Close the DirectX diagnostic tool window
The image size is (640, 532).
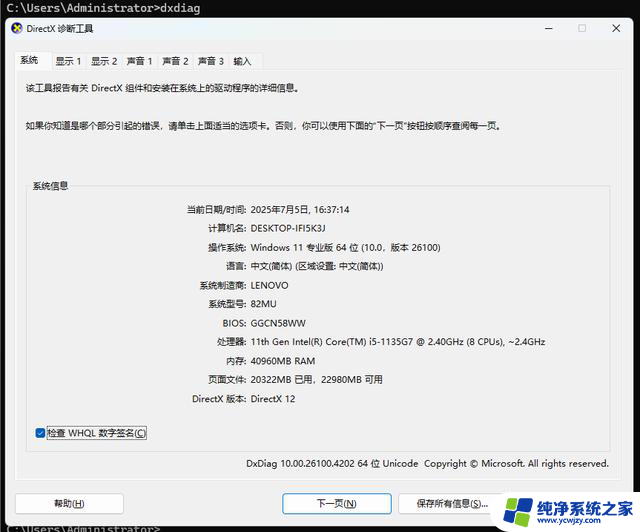(616, 29)
